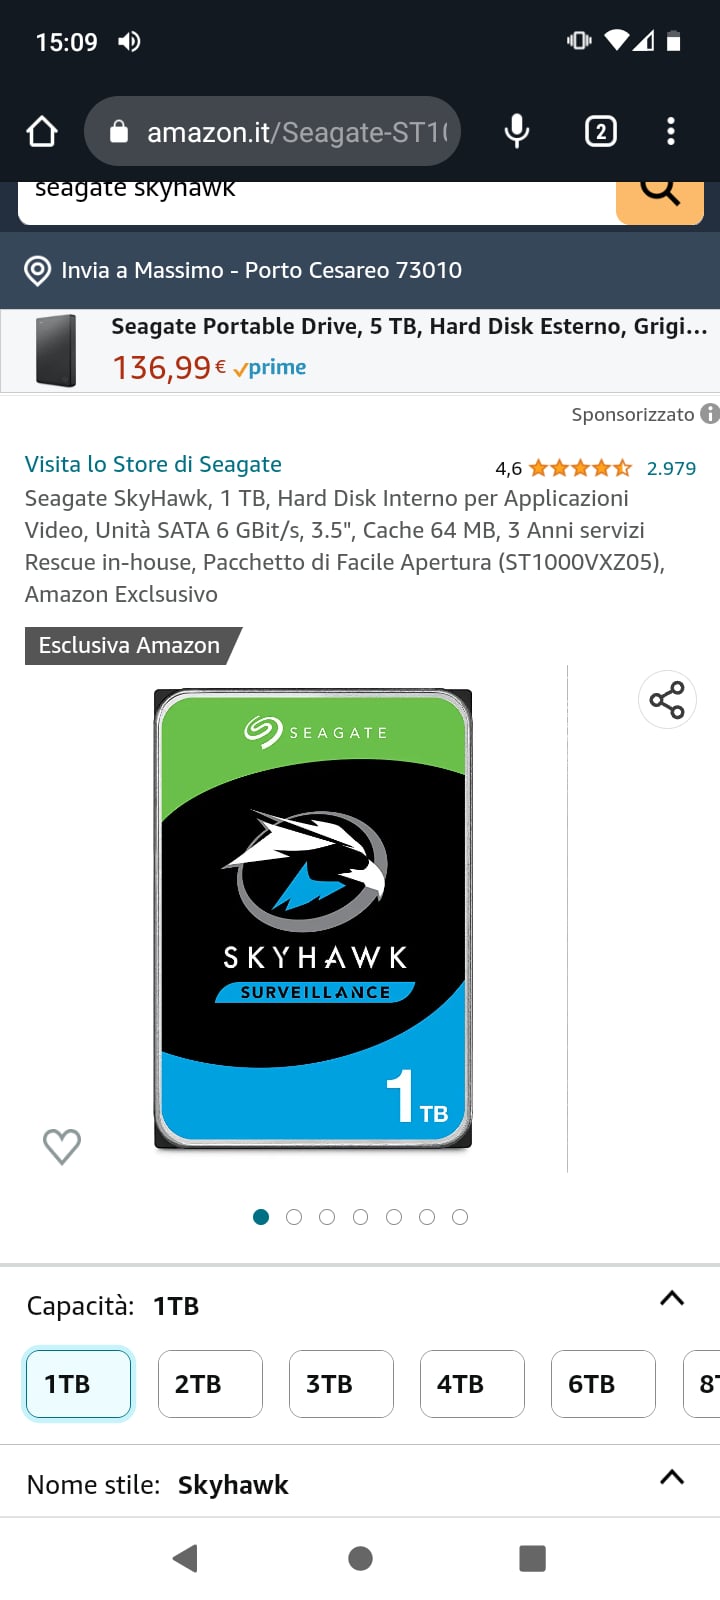Open the sponsored Seagate Portable Drive ad

[x=360, y=351]
